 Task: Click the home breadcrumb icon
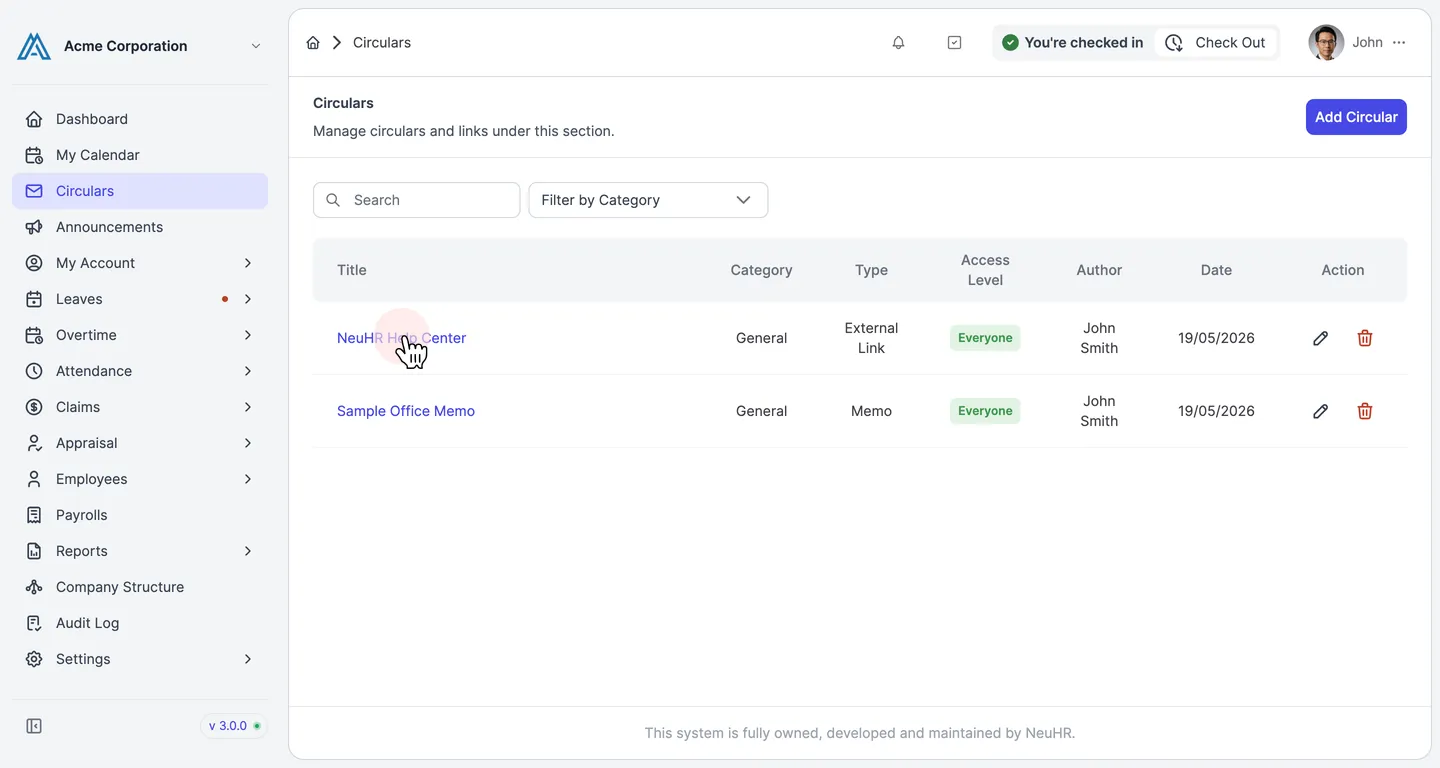point(313,43)
